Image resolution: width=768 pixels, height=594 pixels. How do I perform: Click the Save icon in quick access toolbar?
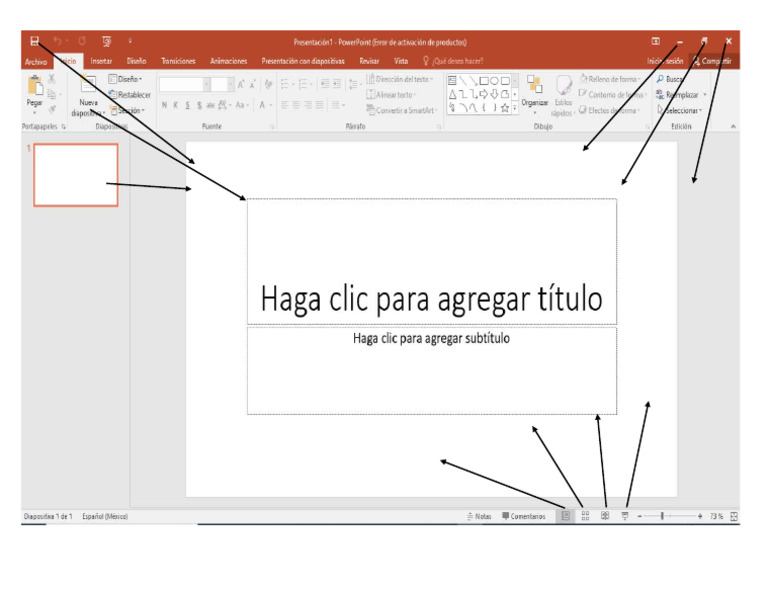[33, 41]
